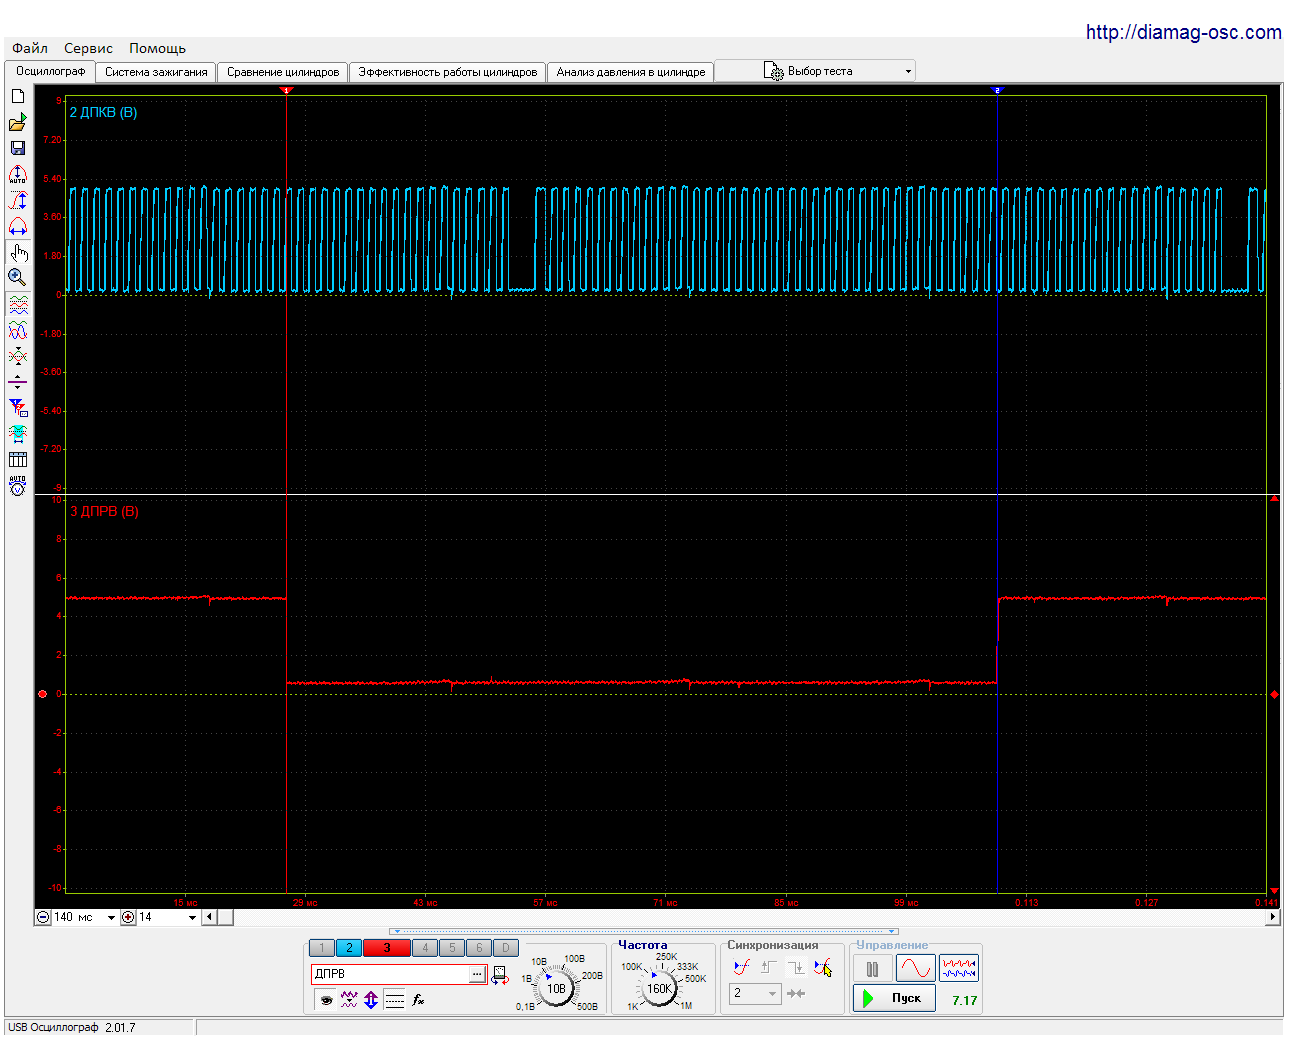The width and height of the screenshot is (1296, 1040).
Task: Expand the 14 zoom value dropdown
Action: tap(192, 918)
